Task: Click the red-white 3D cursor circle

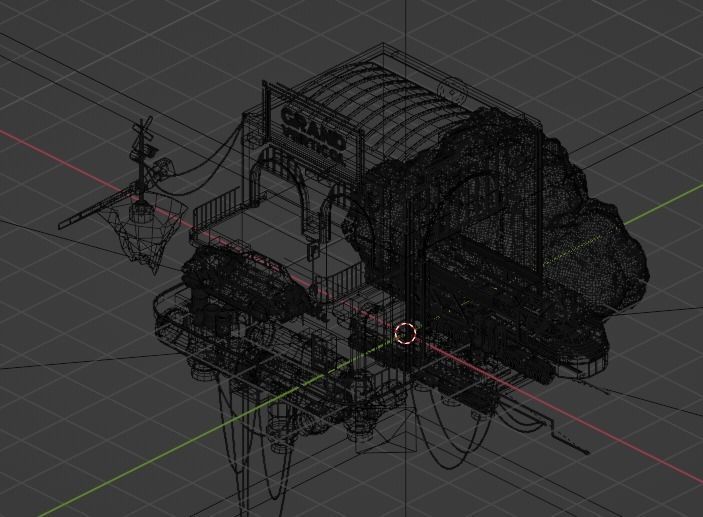Action: click(406, 333)
